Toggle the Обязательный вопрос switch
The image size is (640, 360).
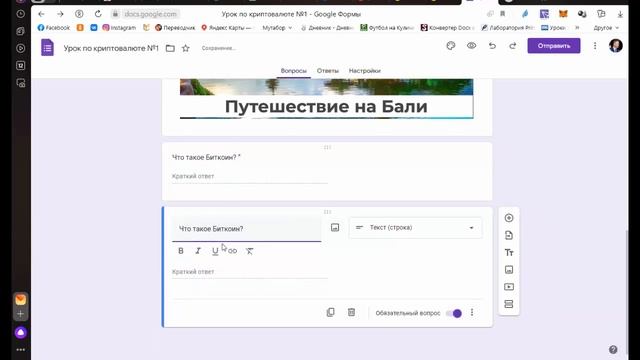(453, 313)
